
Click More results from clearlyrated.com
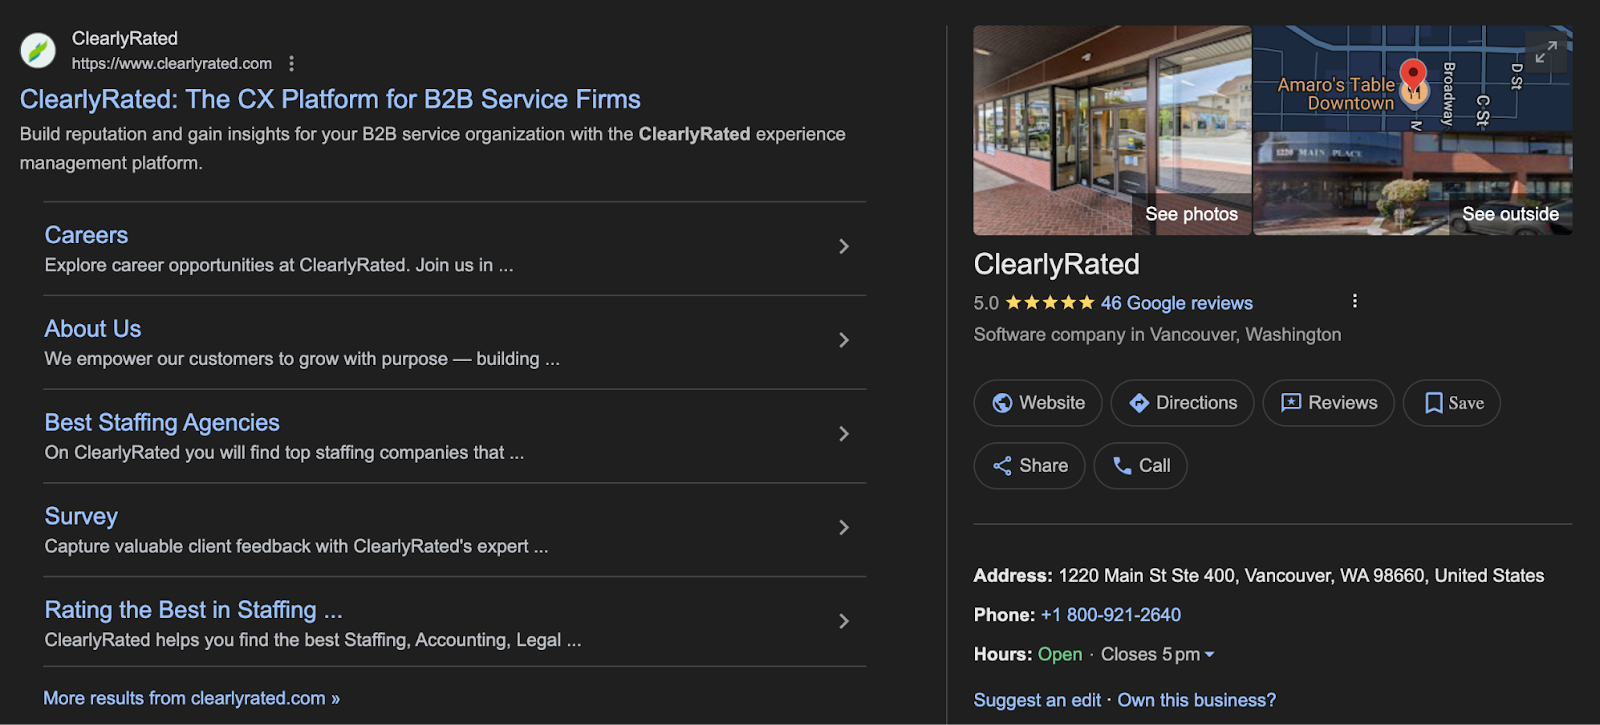191,698
